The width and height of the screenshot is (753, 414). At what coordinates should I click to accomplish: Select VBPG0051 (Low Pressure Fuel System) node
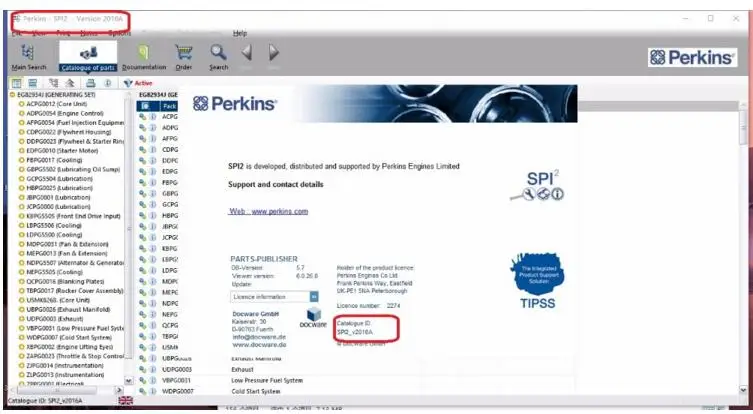pyautogui.click(x=74, y=328)
